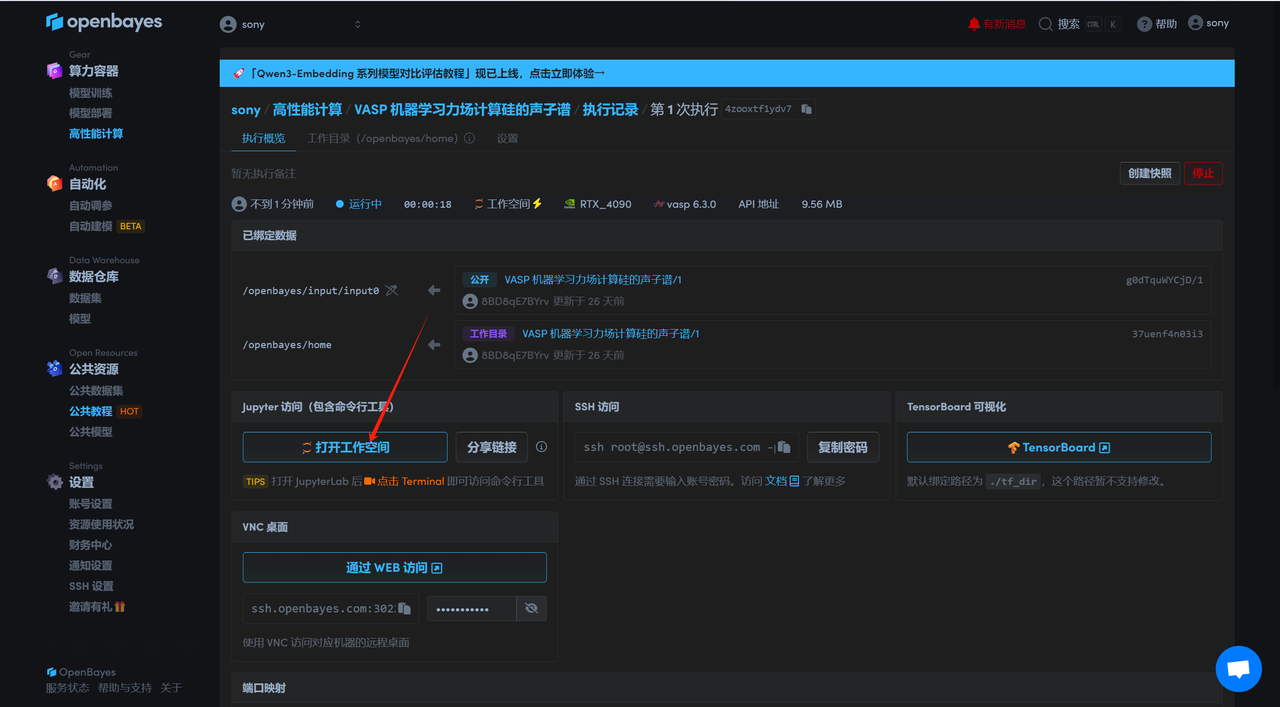Click 打开工作空间 button

tap(345, 447)
